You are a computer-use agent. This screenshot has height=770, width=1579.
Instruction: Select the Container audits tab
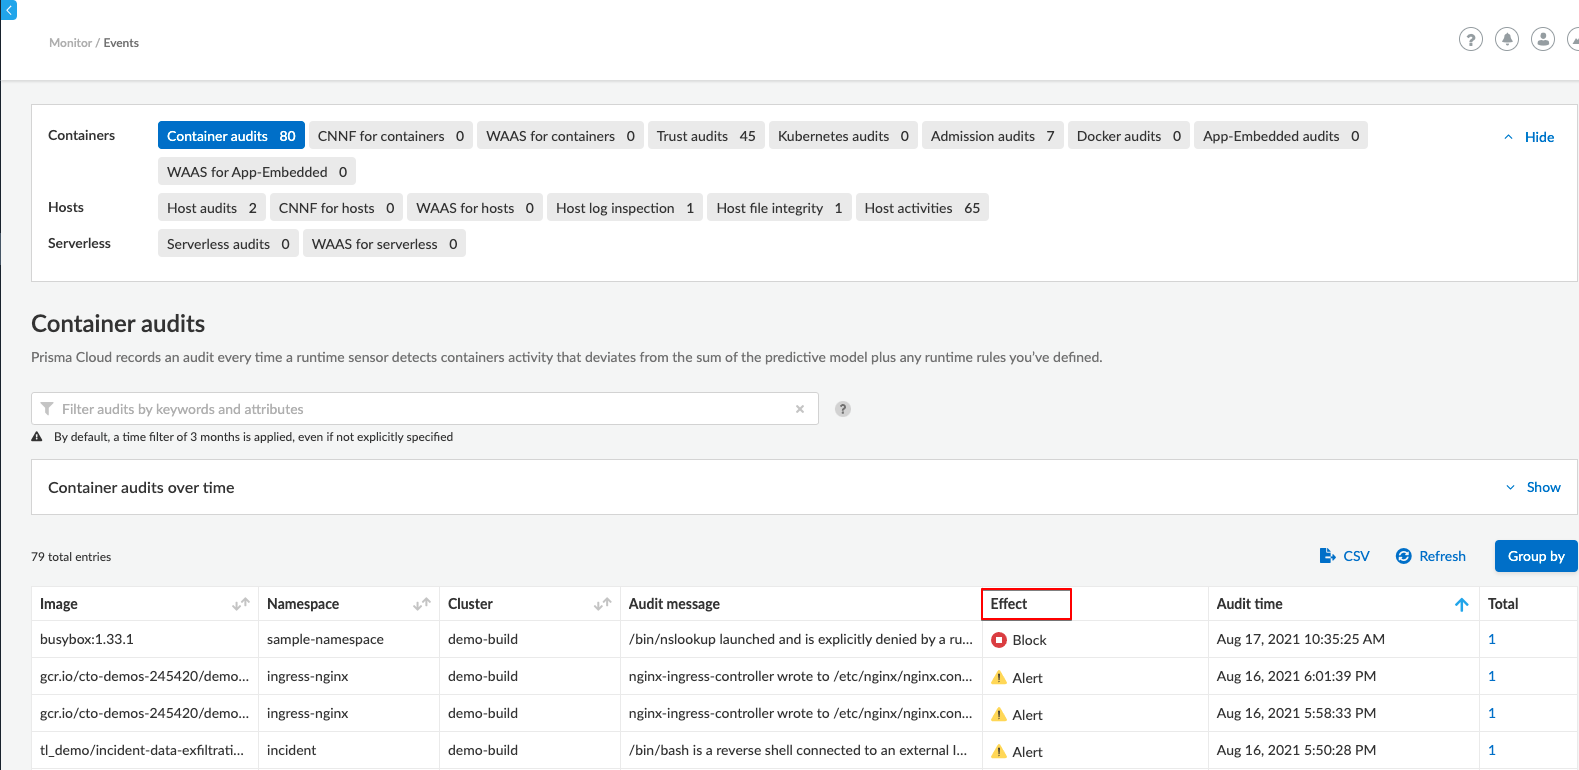pyautogui.click(x=231, y=136)
